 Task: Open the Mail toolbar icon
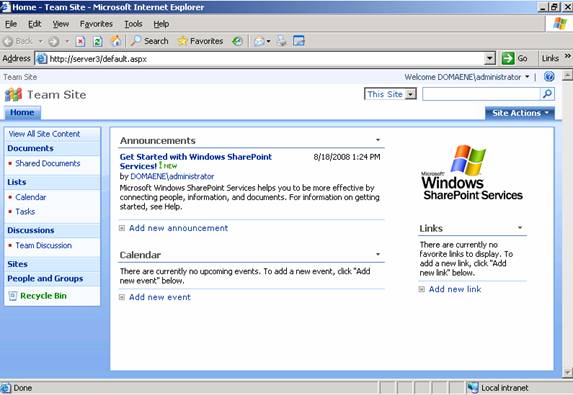[259, 41]
